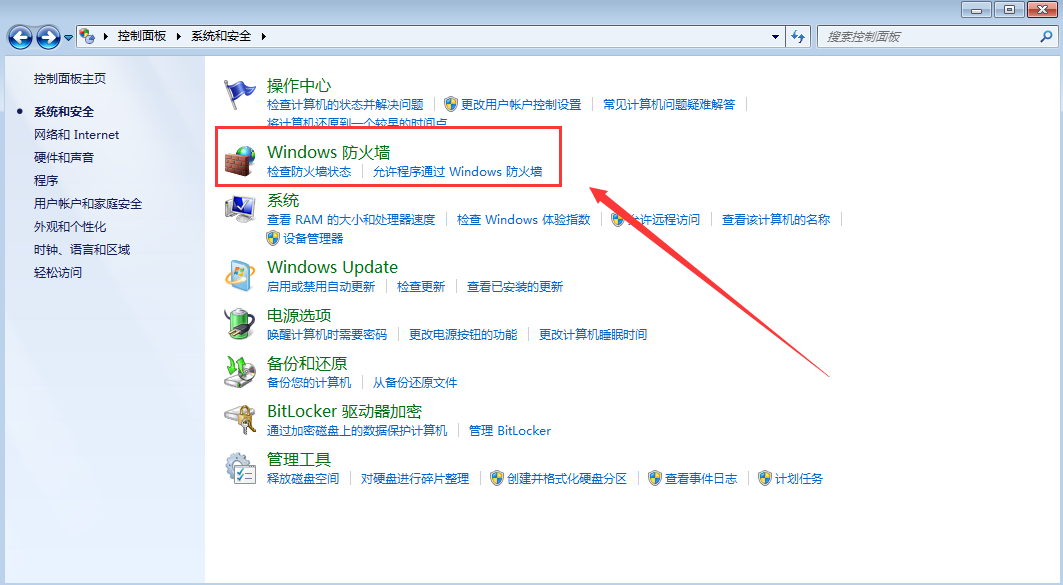Click 对硬盘进行碎片整理 link
Viewport: 1063px width, 585px height.
pyautogui.click(x=415, y=479)
